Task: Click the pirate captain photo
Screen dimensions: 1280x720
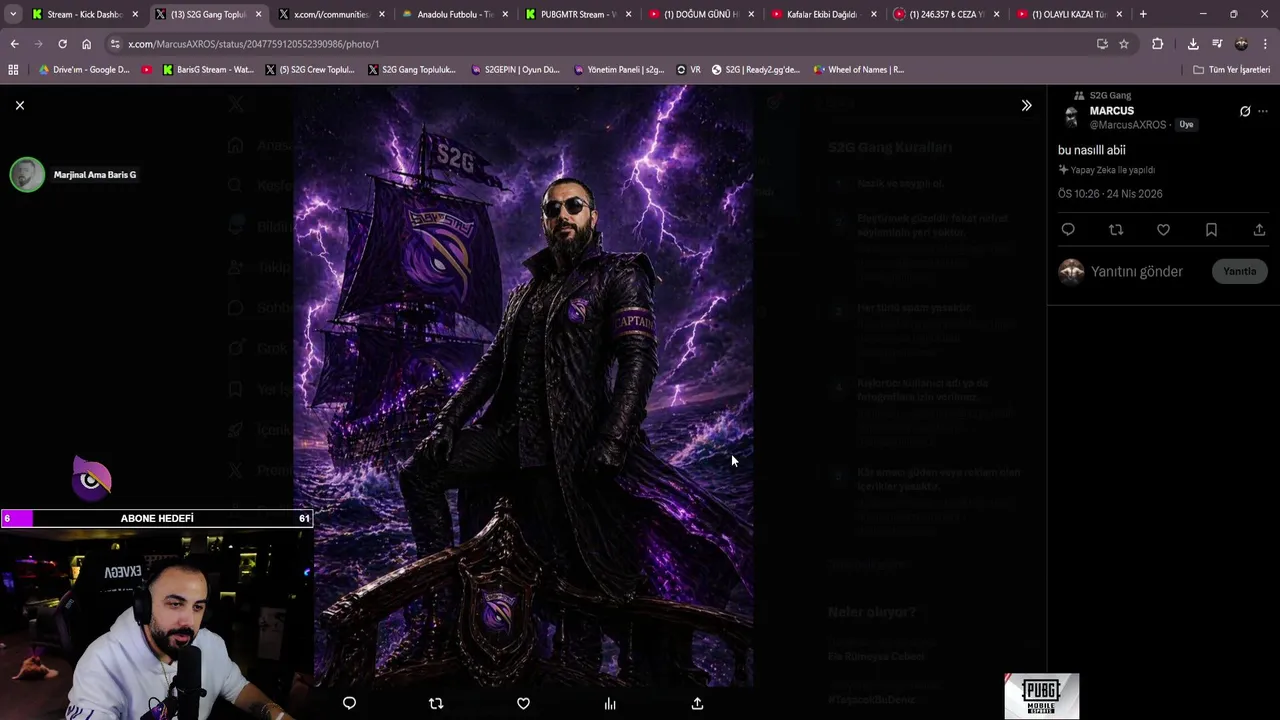Action: pos(523,386)
